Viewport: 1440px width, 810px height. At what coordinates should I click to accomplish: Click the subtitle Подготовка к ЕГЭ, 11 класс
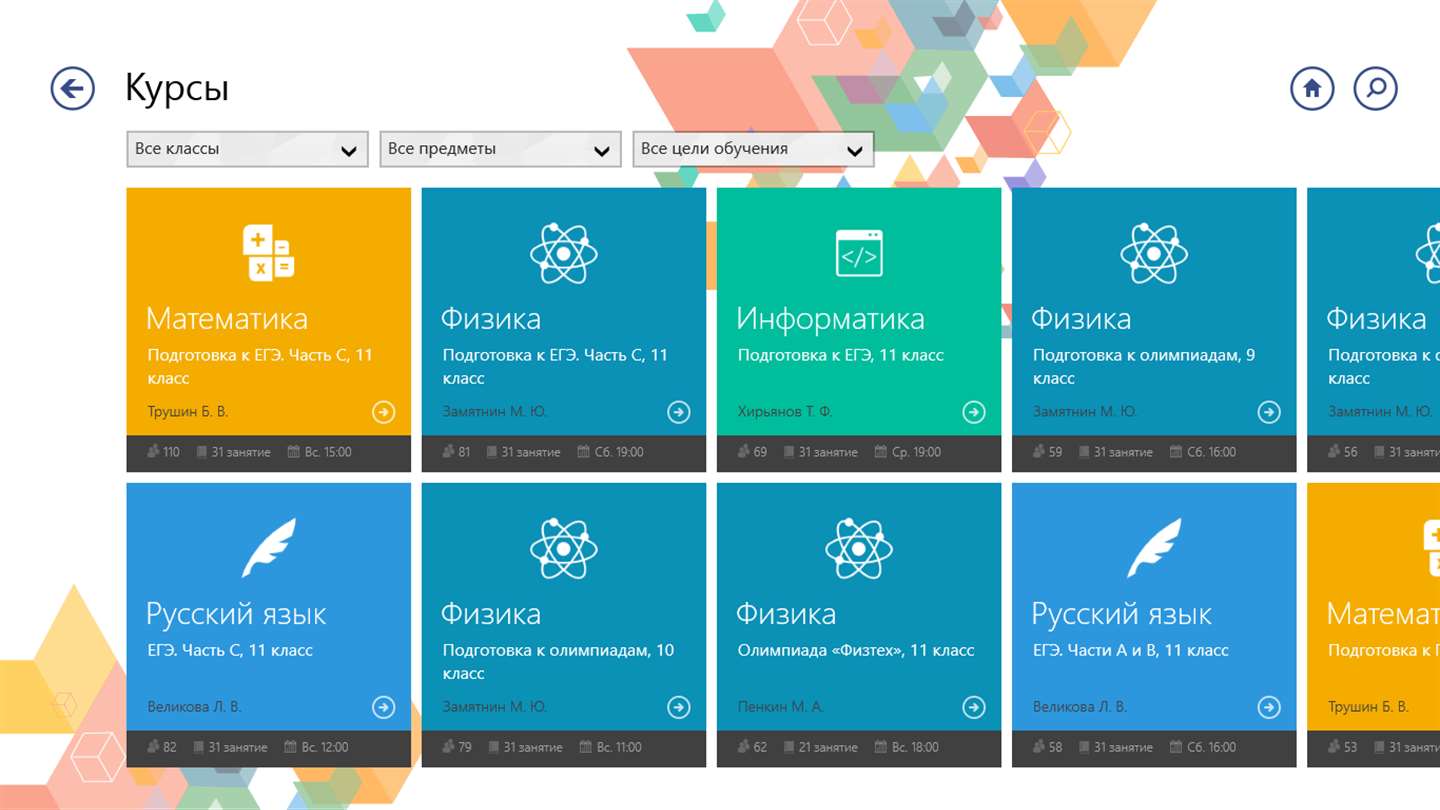tap(841, 355)
